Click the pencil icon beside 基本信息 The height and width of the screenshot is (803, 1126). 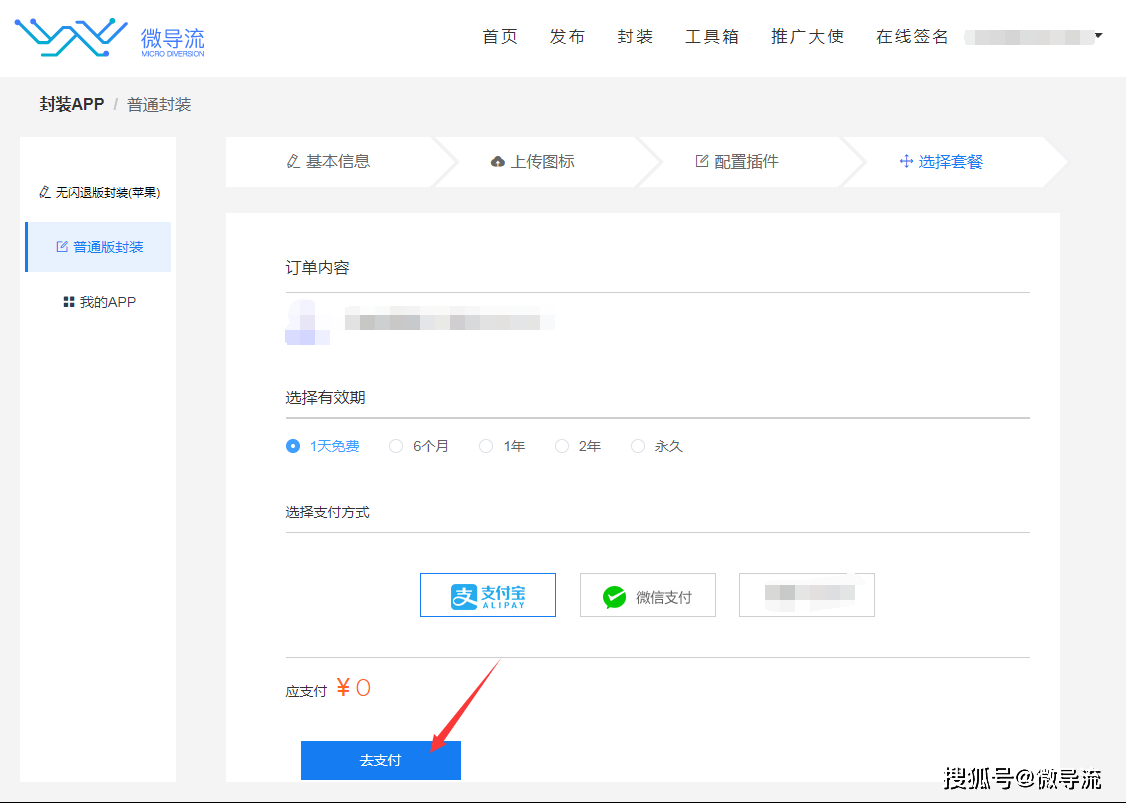pos(292,162)
